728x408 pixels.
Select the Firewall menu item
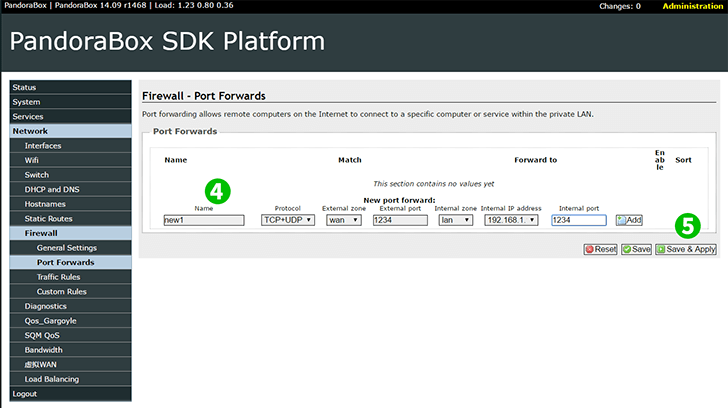pyautogui.click(x=71, y=233)
